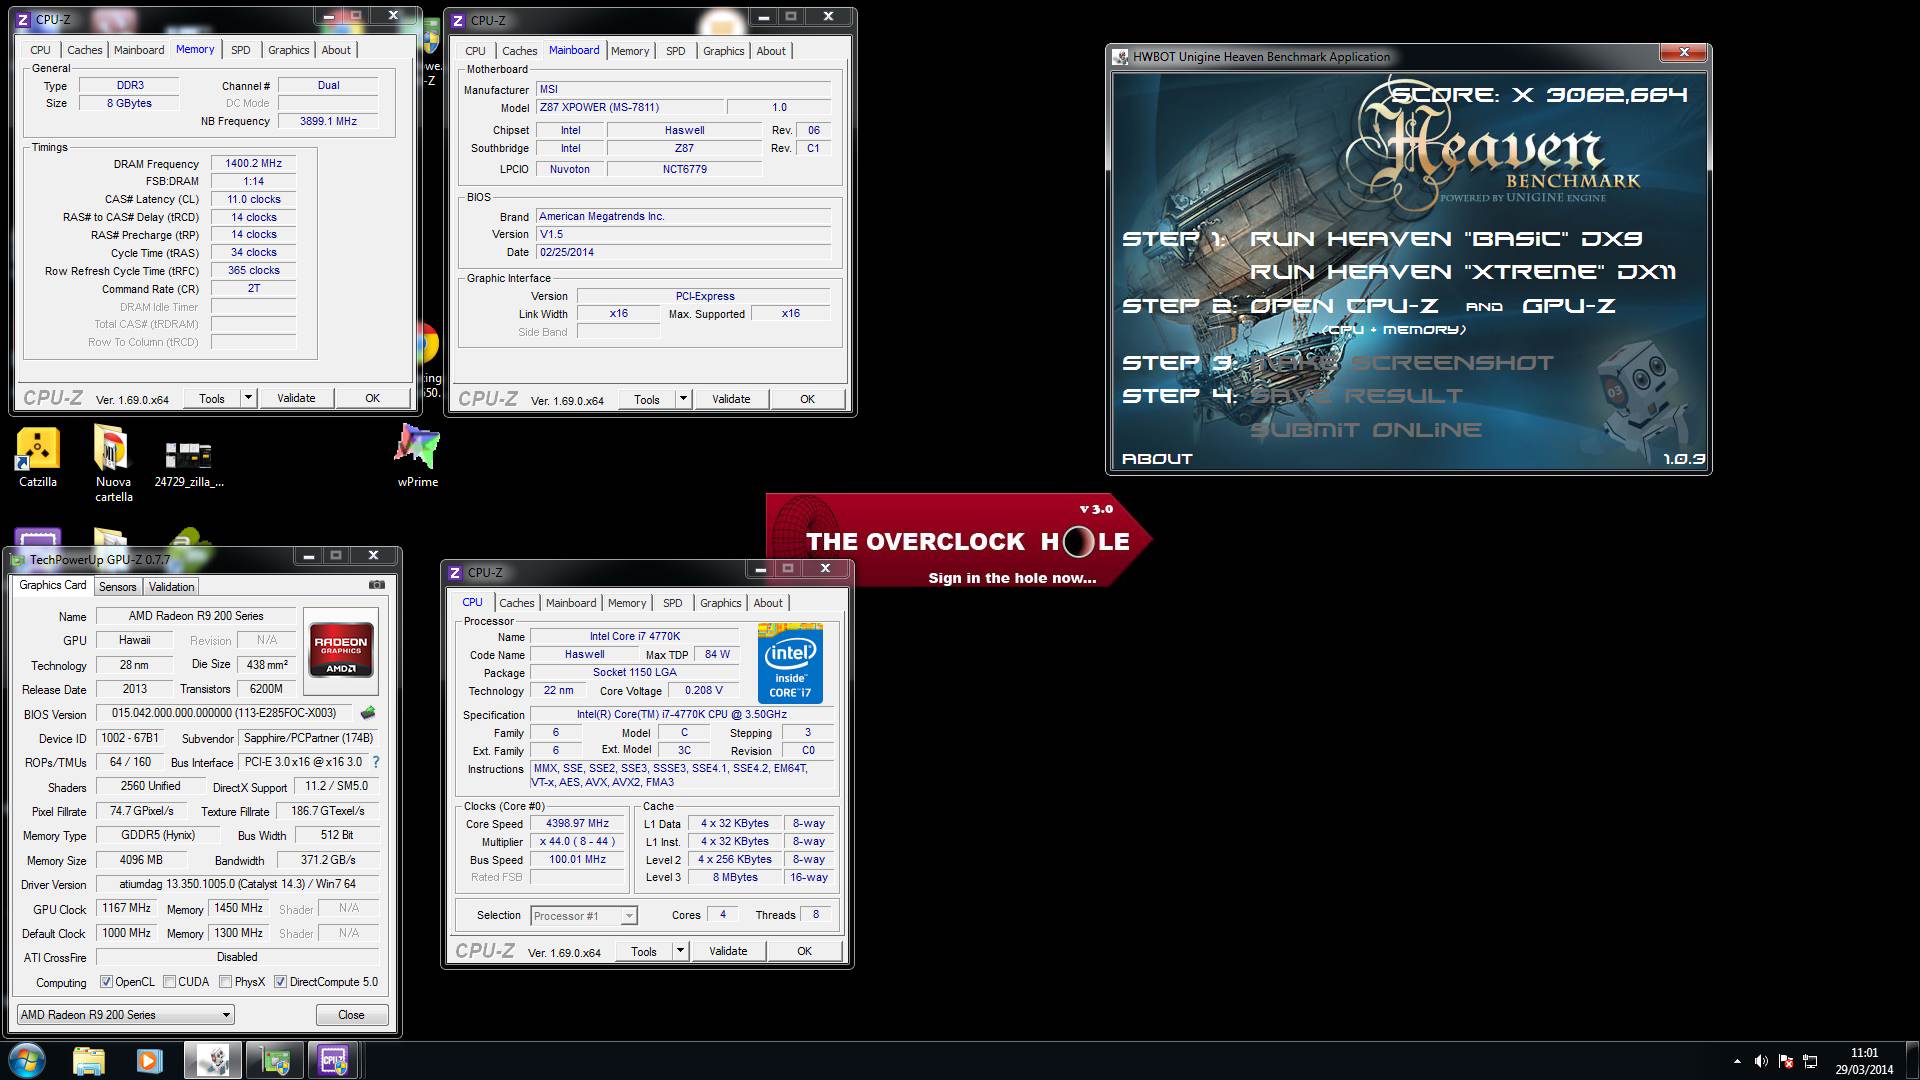This screenshot has width=1920, height=1080.
Task: Click OK in Mainboard CPU-Z window
Action: pos(807,399)
